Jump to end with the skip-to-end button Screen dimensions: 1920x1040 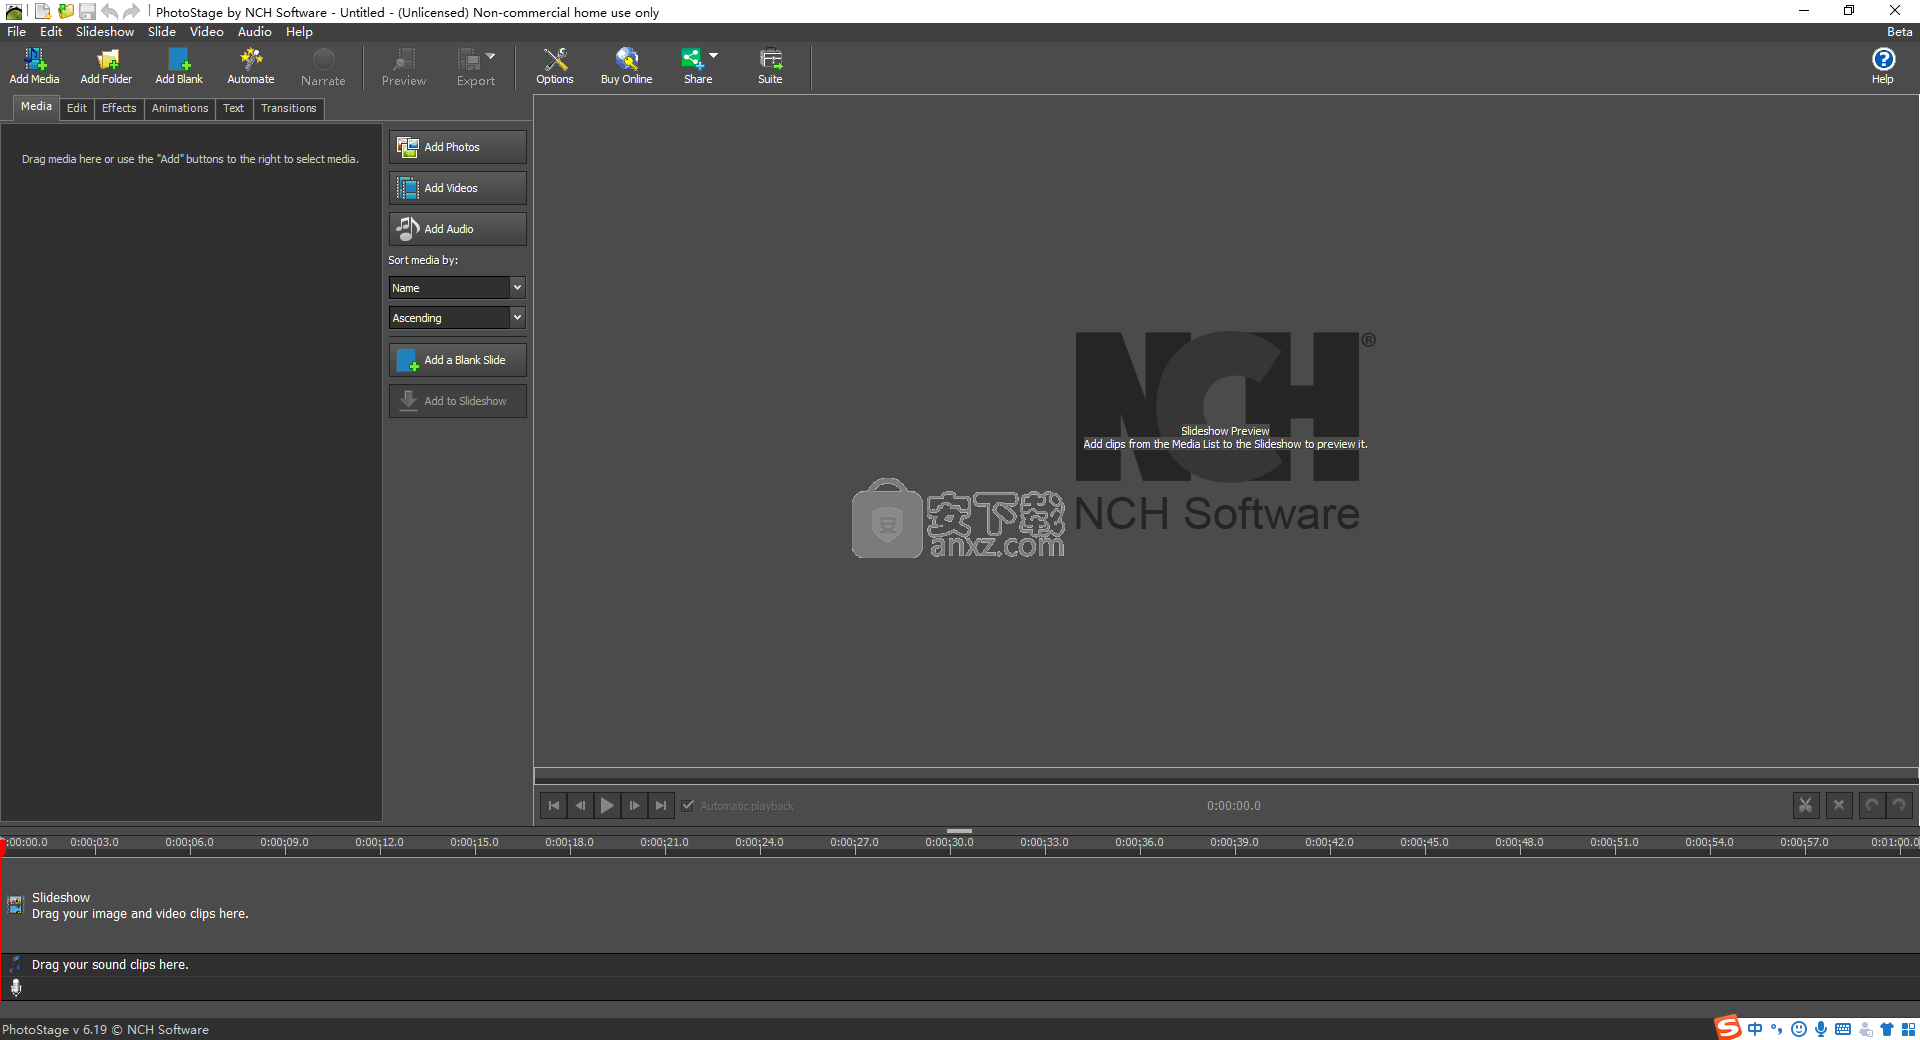(661, 805)
